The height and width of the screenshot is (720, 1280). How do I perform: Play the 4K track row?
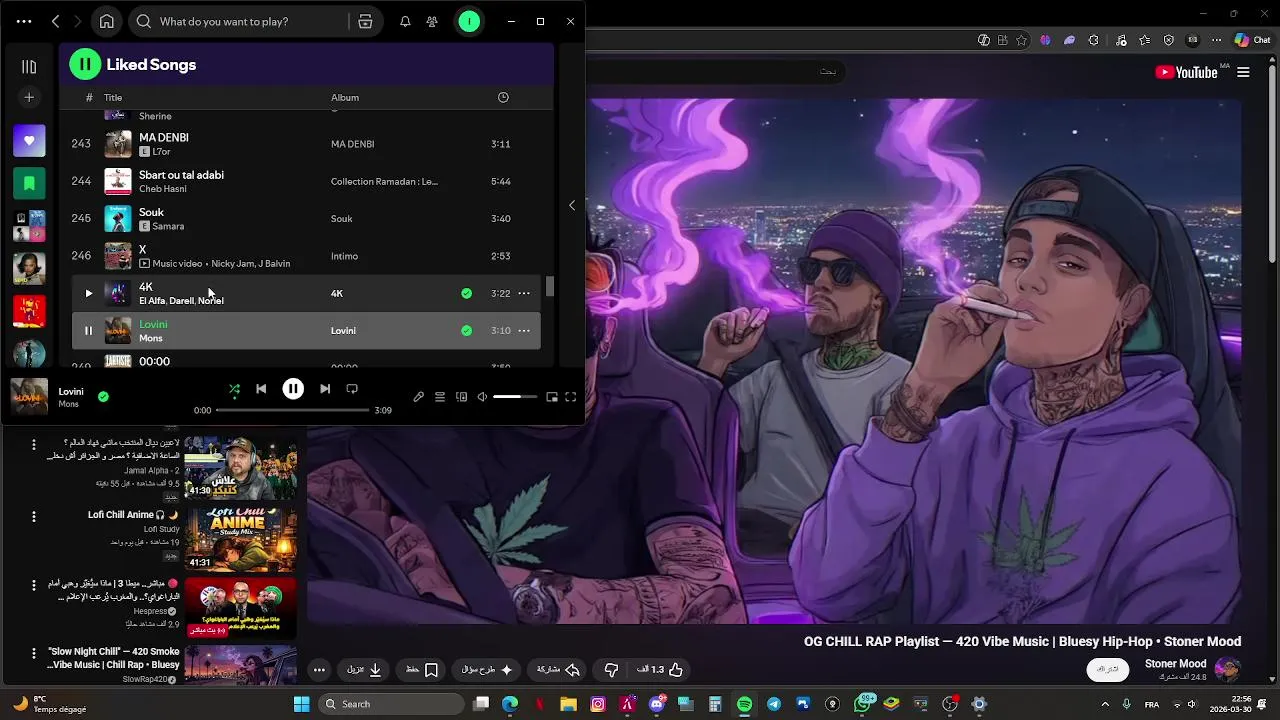88,293
